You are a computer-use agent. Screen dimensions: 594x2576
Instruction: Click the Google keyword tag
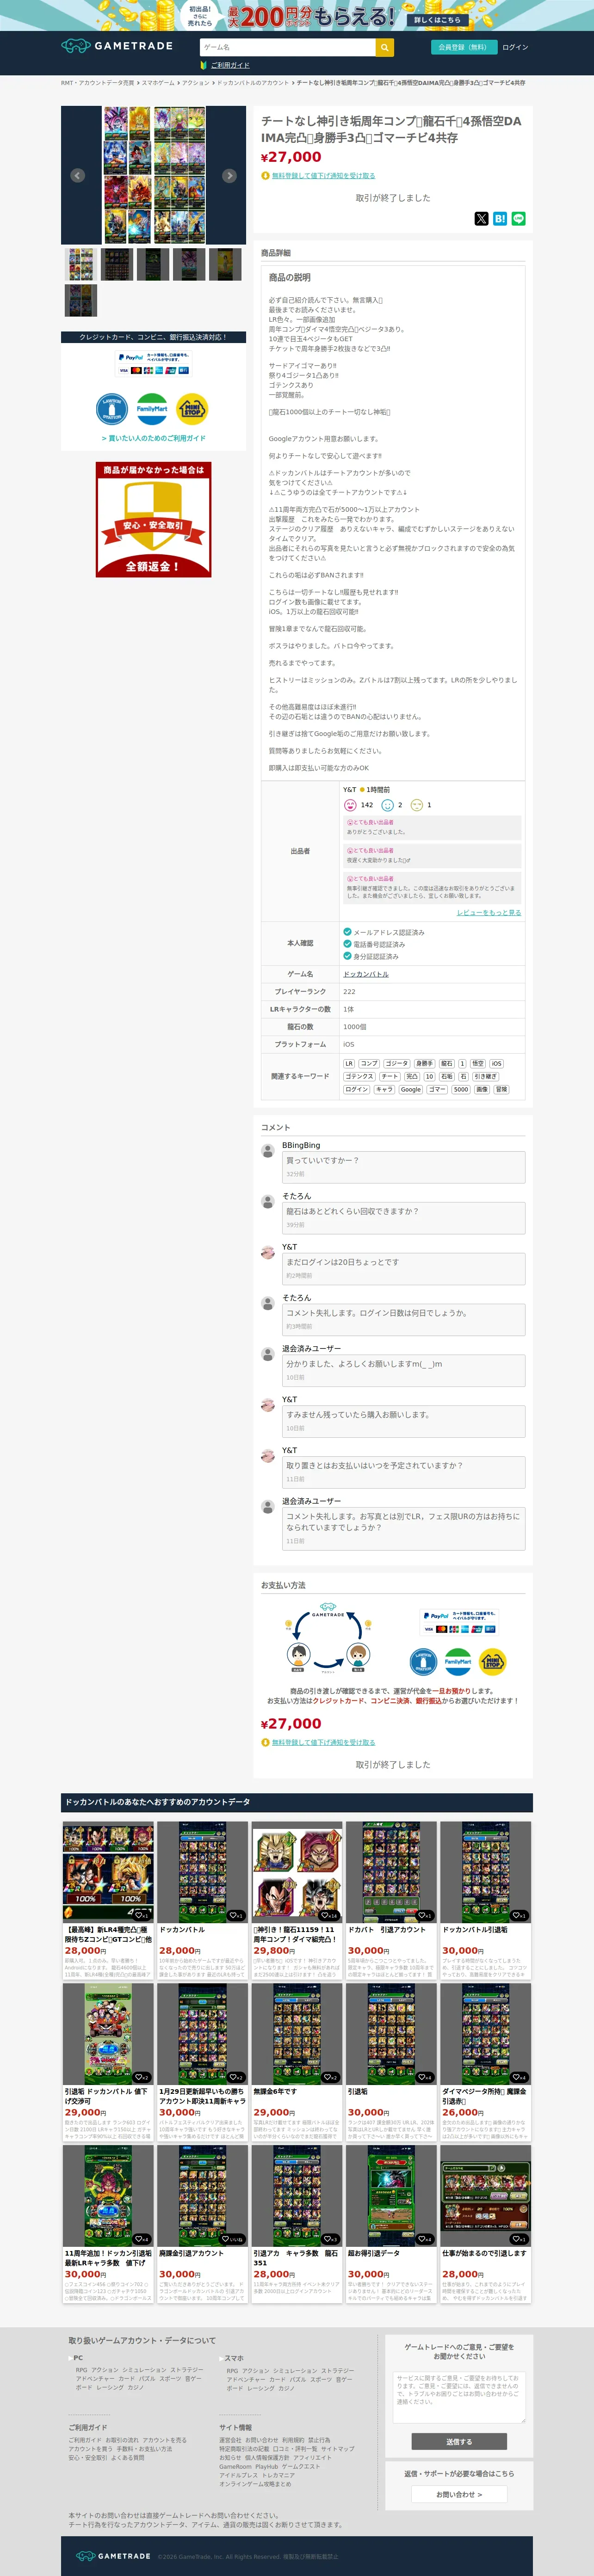[x=410, y=1089]
